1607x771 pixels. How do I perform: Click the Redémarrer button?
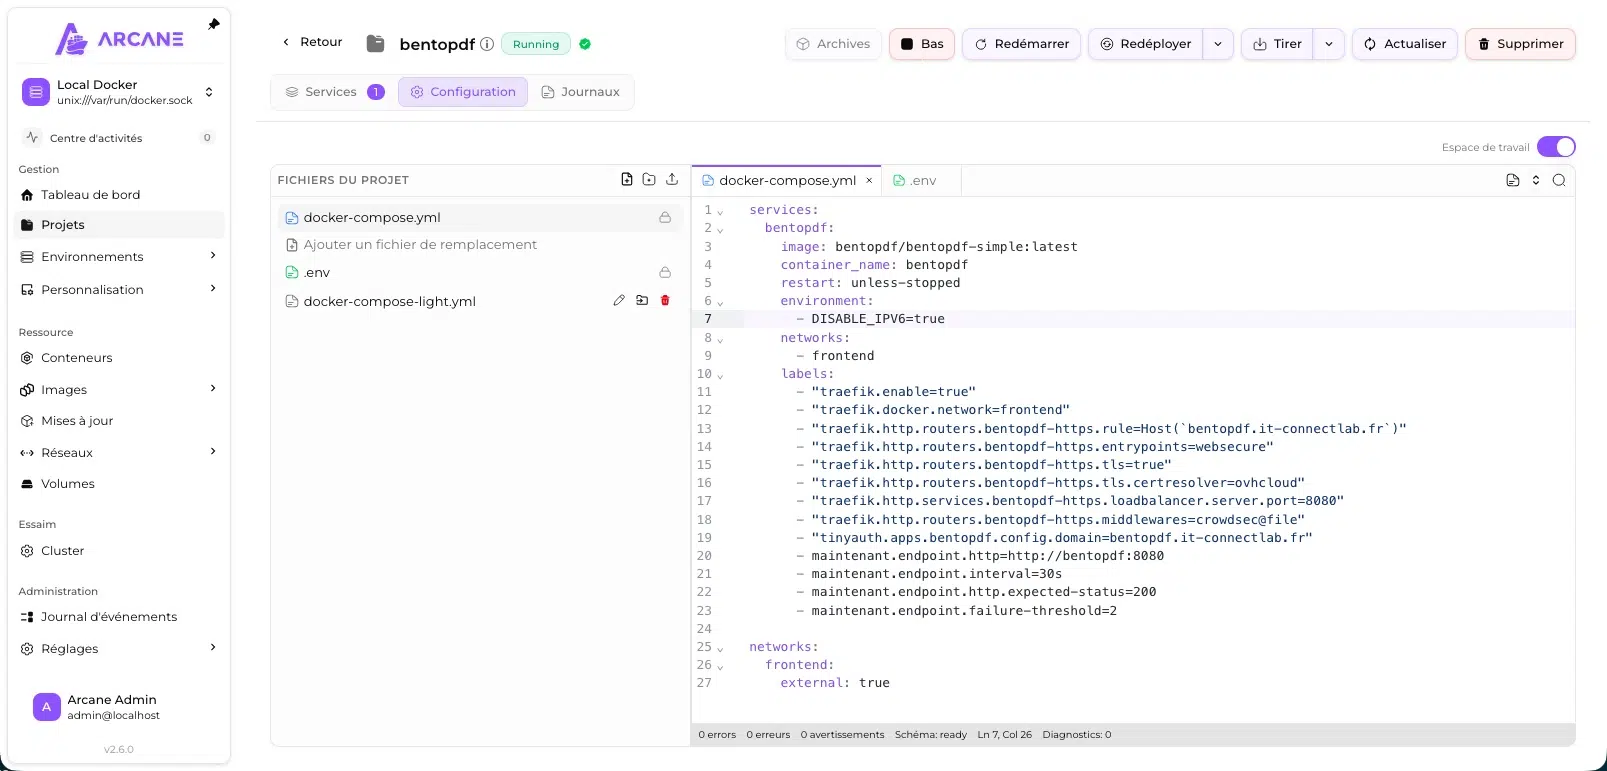1021,44
